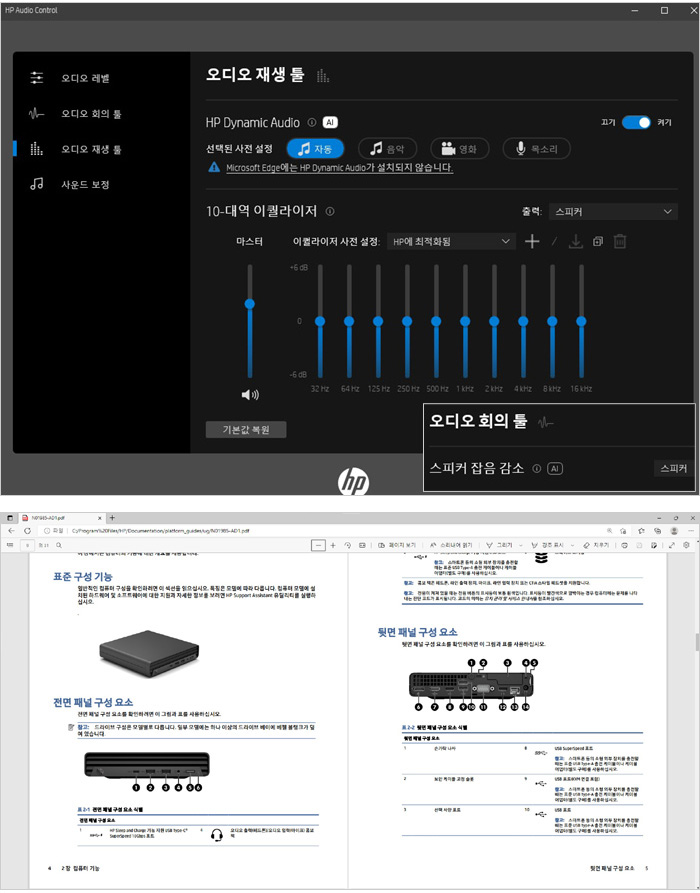Click the audio bars icon beside 오디오 재생 툴 title
Image resolution: width=700 pixels, height=893 pixels.
[x=323, y=75]
